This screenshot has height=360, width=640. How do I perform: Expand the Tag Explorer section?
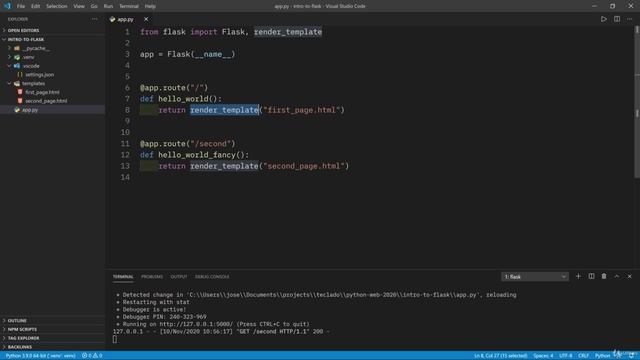tap(53, 338)
